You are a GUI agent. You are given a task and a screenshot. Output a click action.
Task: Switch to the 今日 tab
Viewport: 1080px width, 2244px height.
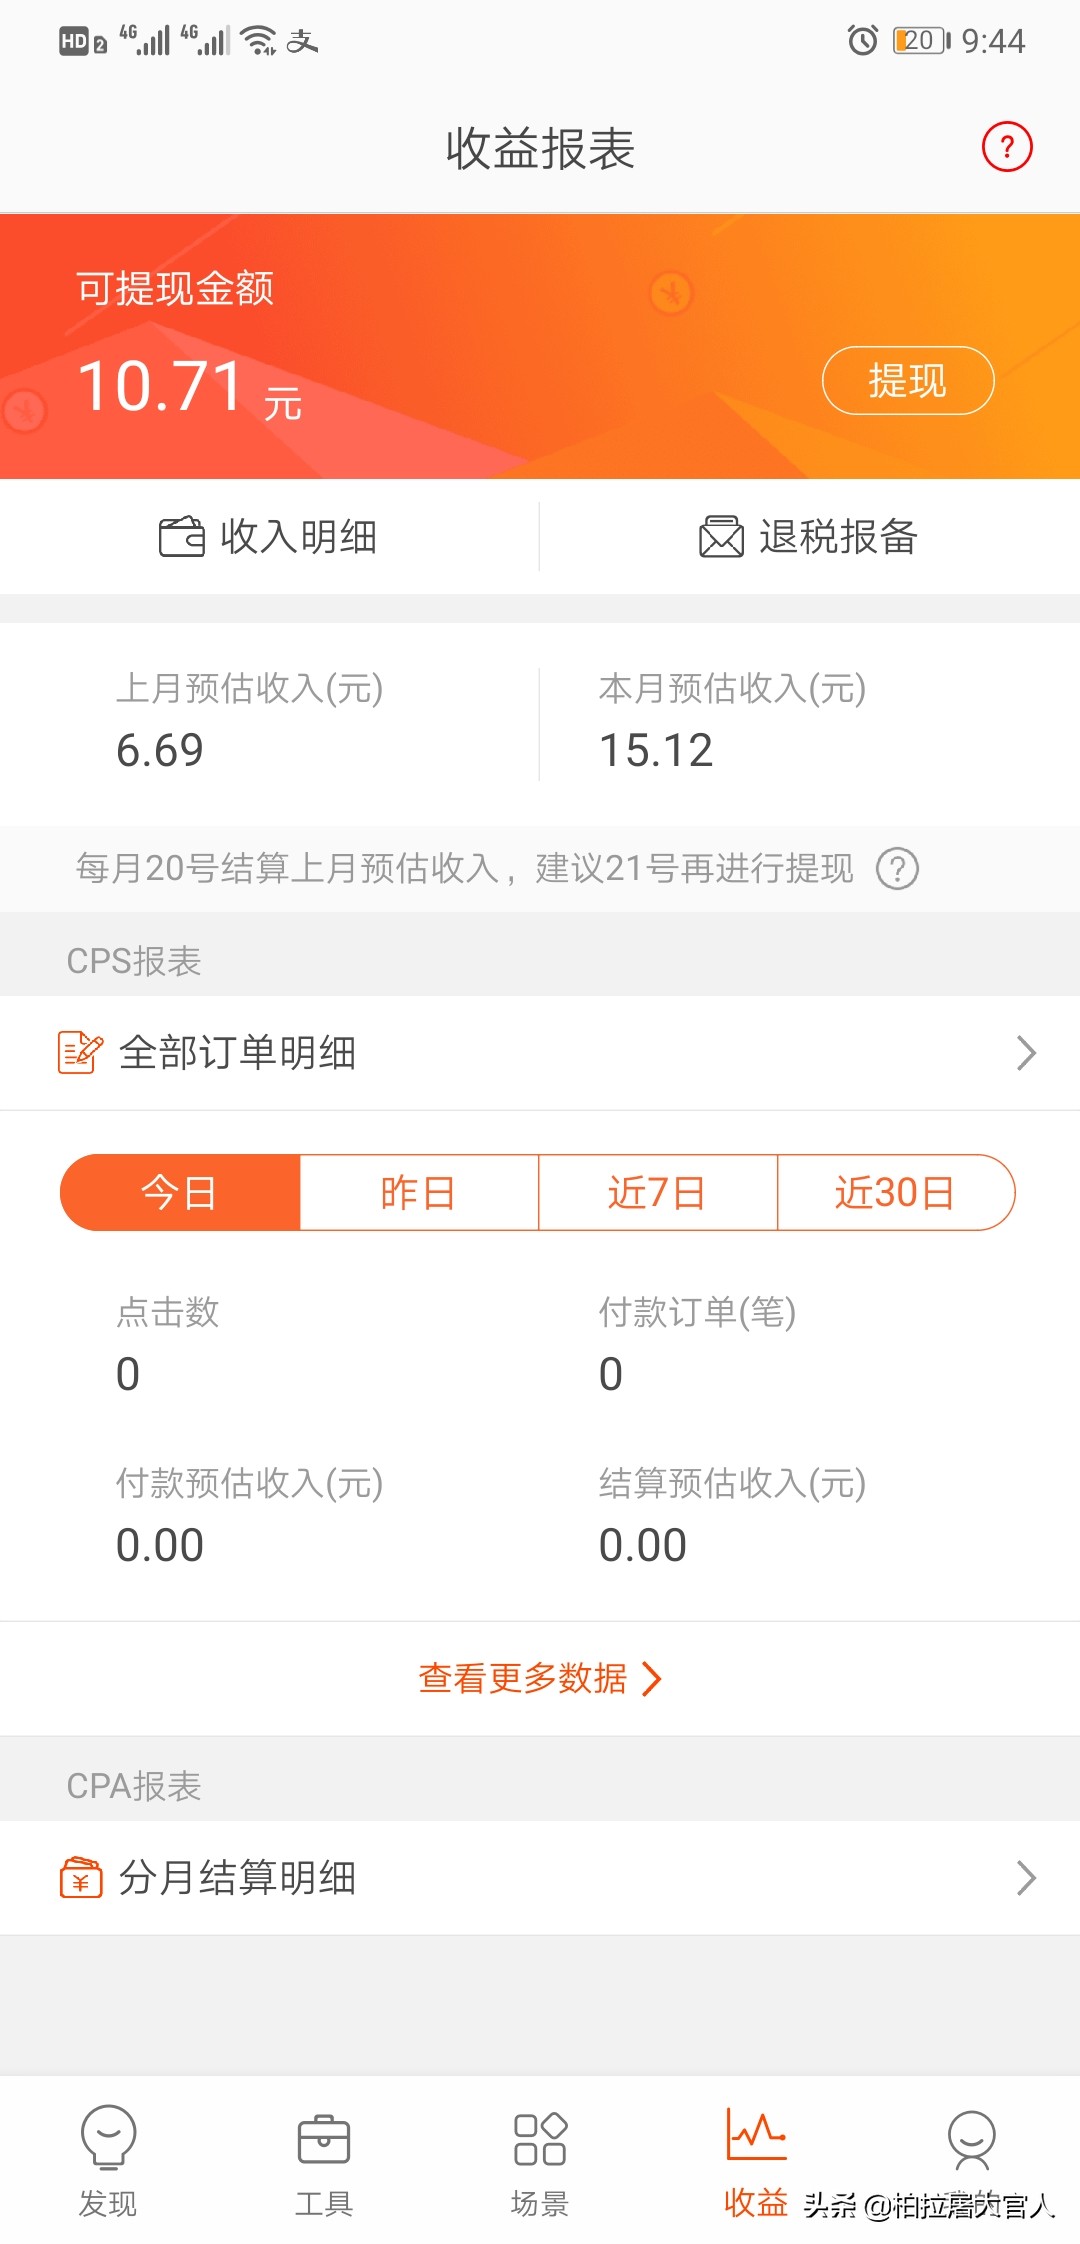180,1192
